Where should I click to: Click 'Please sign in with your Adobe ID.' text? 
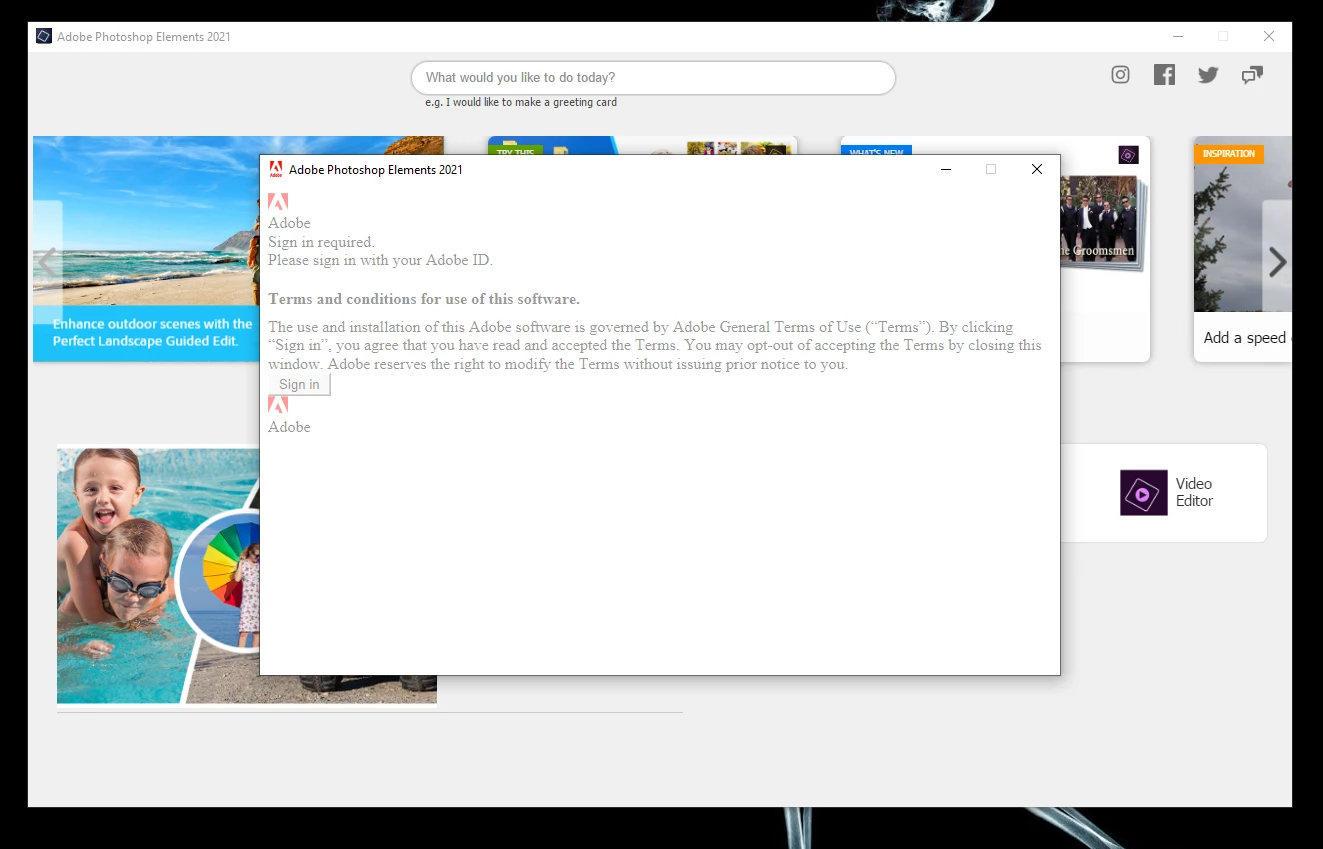tap(380, 260)
